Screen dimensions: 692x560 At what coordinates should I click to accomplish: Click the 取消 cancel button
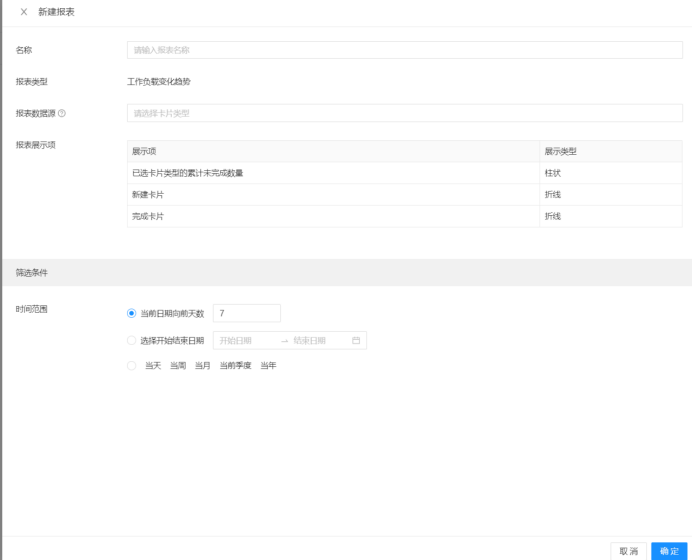tap(629, 551)
